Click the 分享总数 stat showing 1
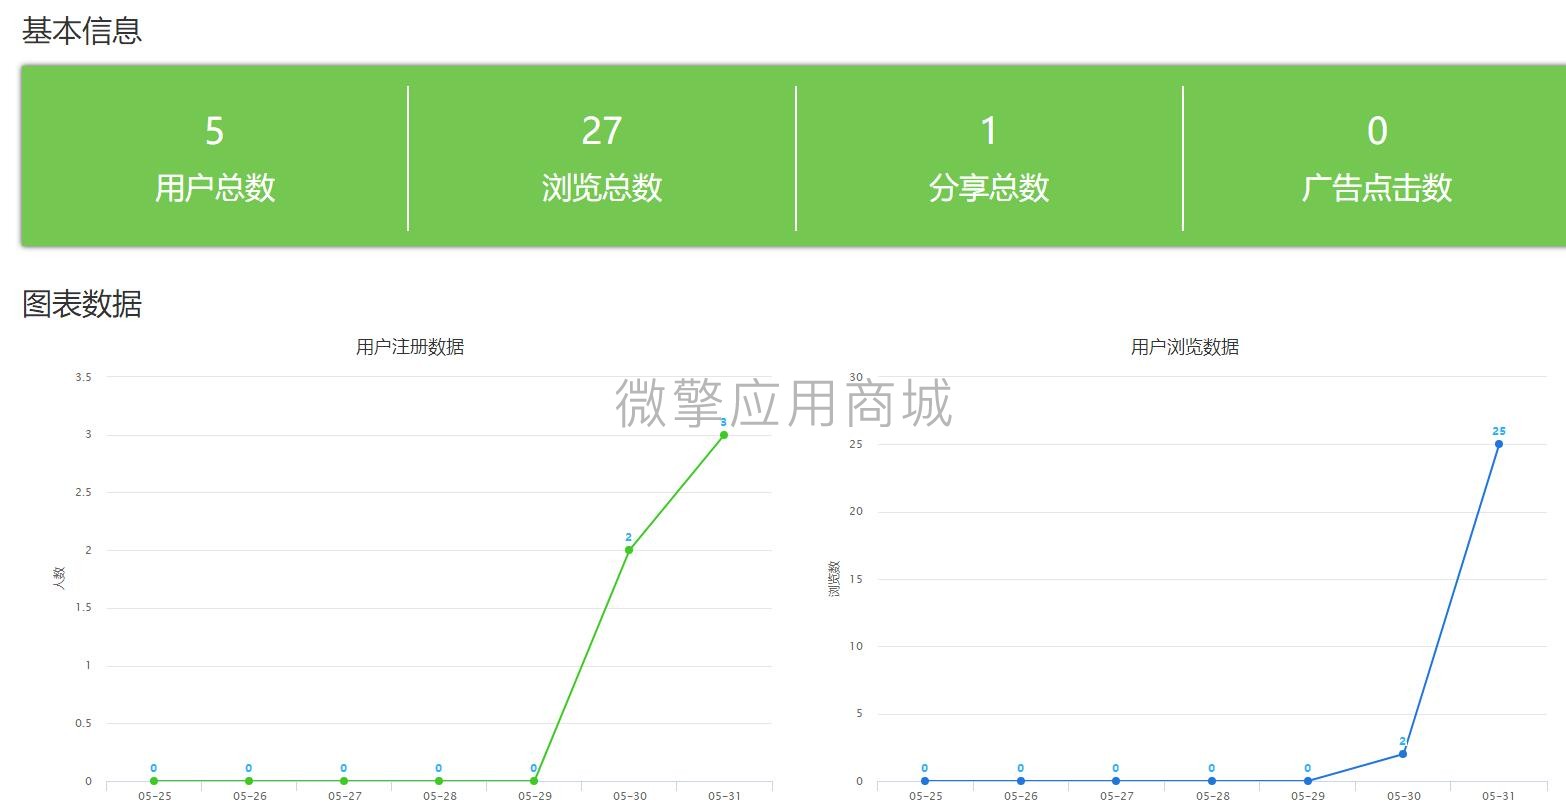This screenshot has width=1566, height=807. point(988,158)
